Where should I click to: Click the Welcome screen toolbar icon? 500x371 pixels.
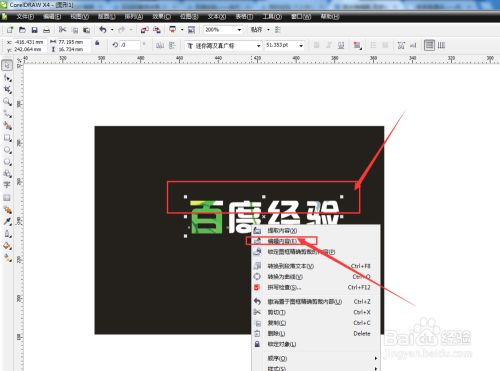191,30
